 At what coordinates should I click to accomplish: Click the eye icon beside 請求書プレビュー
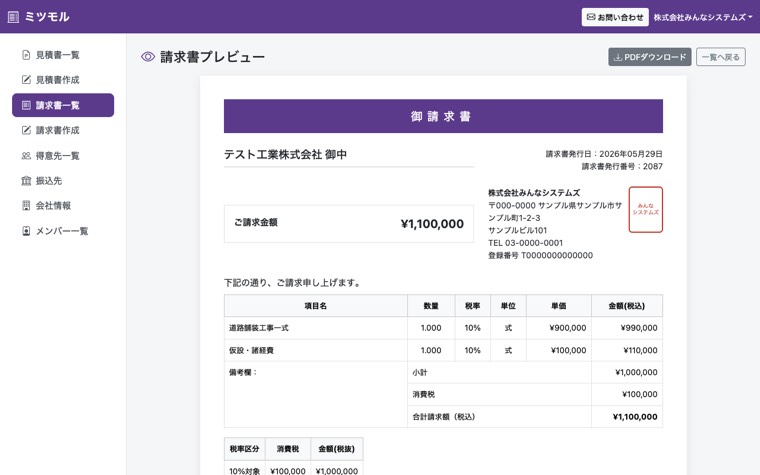pos(148,57)
